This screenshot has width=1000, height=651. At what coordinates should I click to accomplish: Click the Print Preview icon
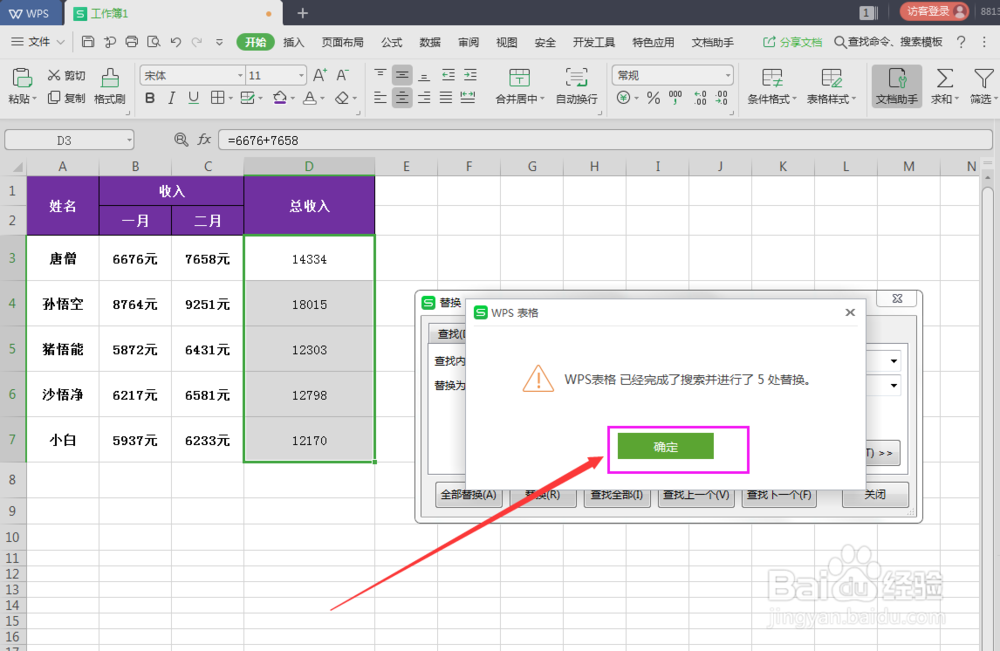point(153,42)
